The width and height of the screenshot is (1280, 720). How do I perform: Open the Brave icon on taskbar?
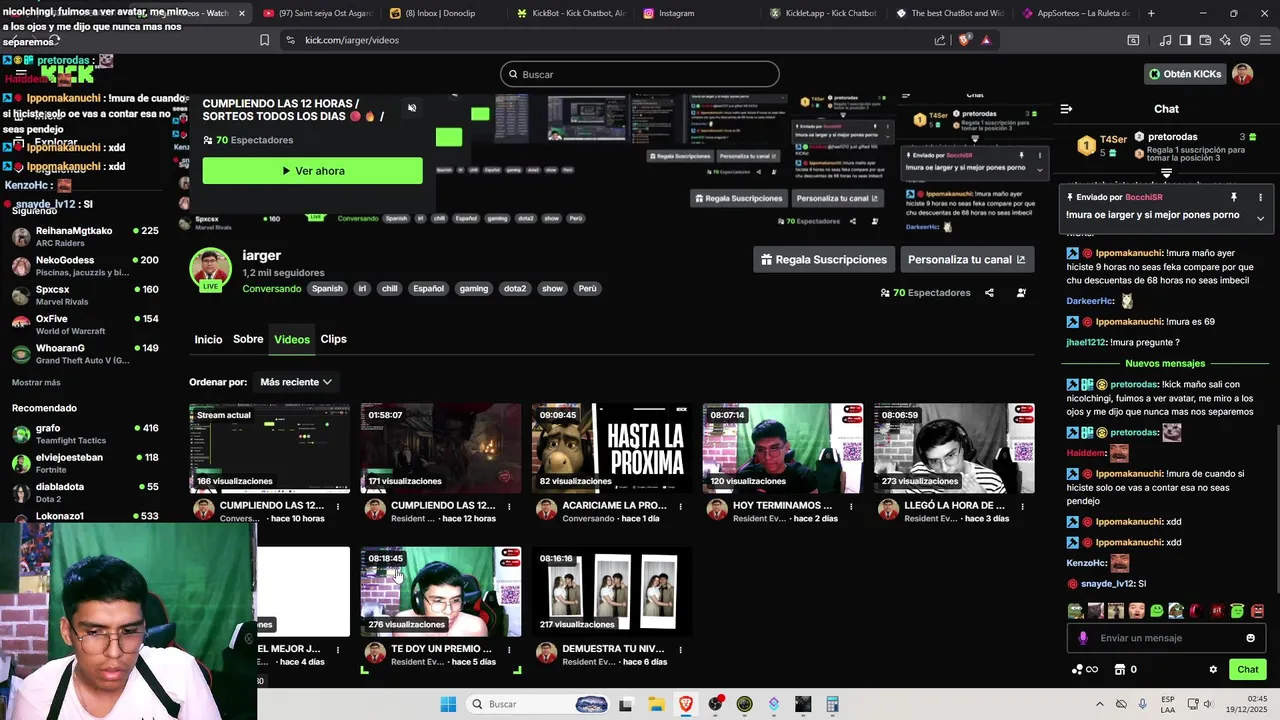pyautogui.click(x=686, y=704)
